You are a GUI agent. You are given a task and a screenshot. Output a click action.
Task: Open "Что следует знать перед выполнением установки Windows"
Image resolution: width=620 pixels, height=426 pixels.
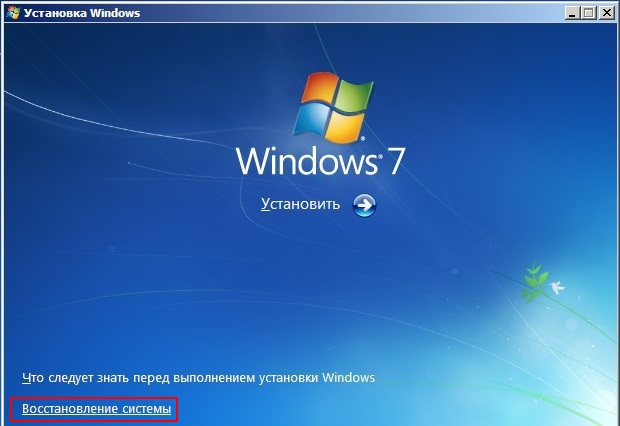coord(198,378)
